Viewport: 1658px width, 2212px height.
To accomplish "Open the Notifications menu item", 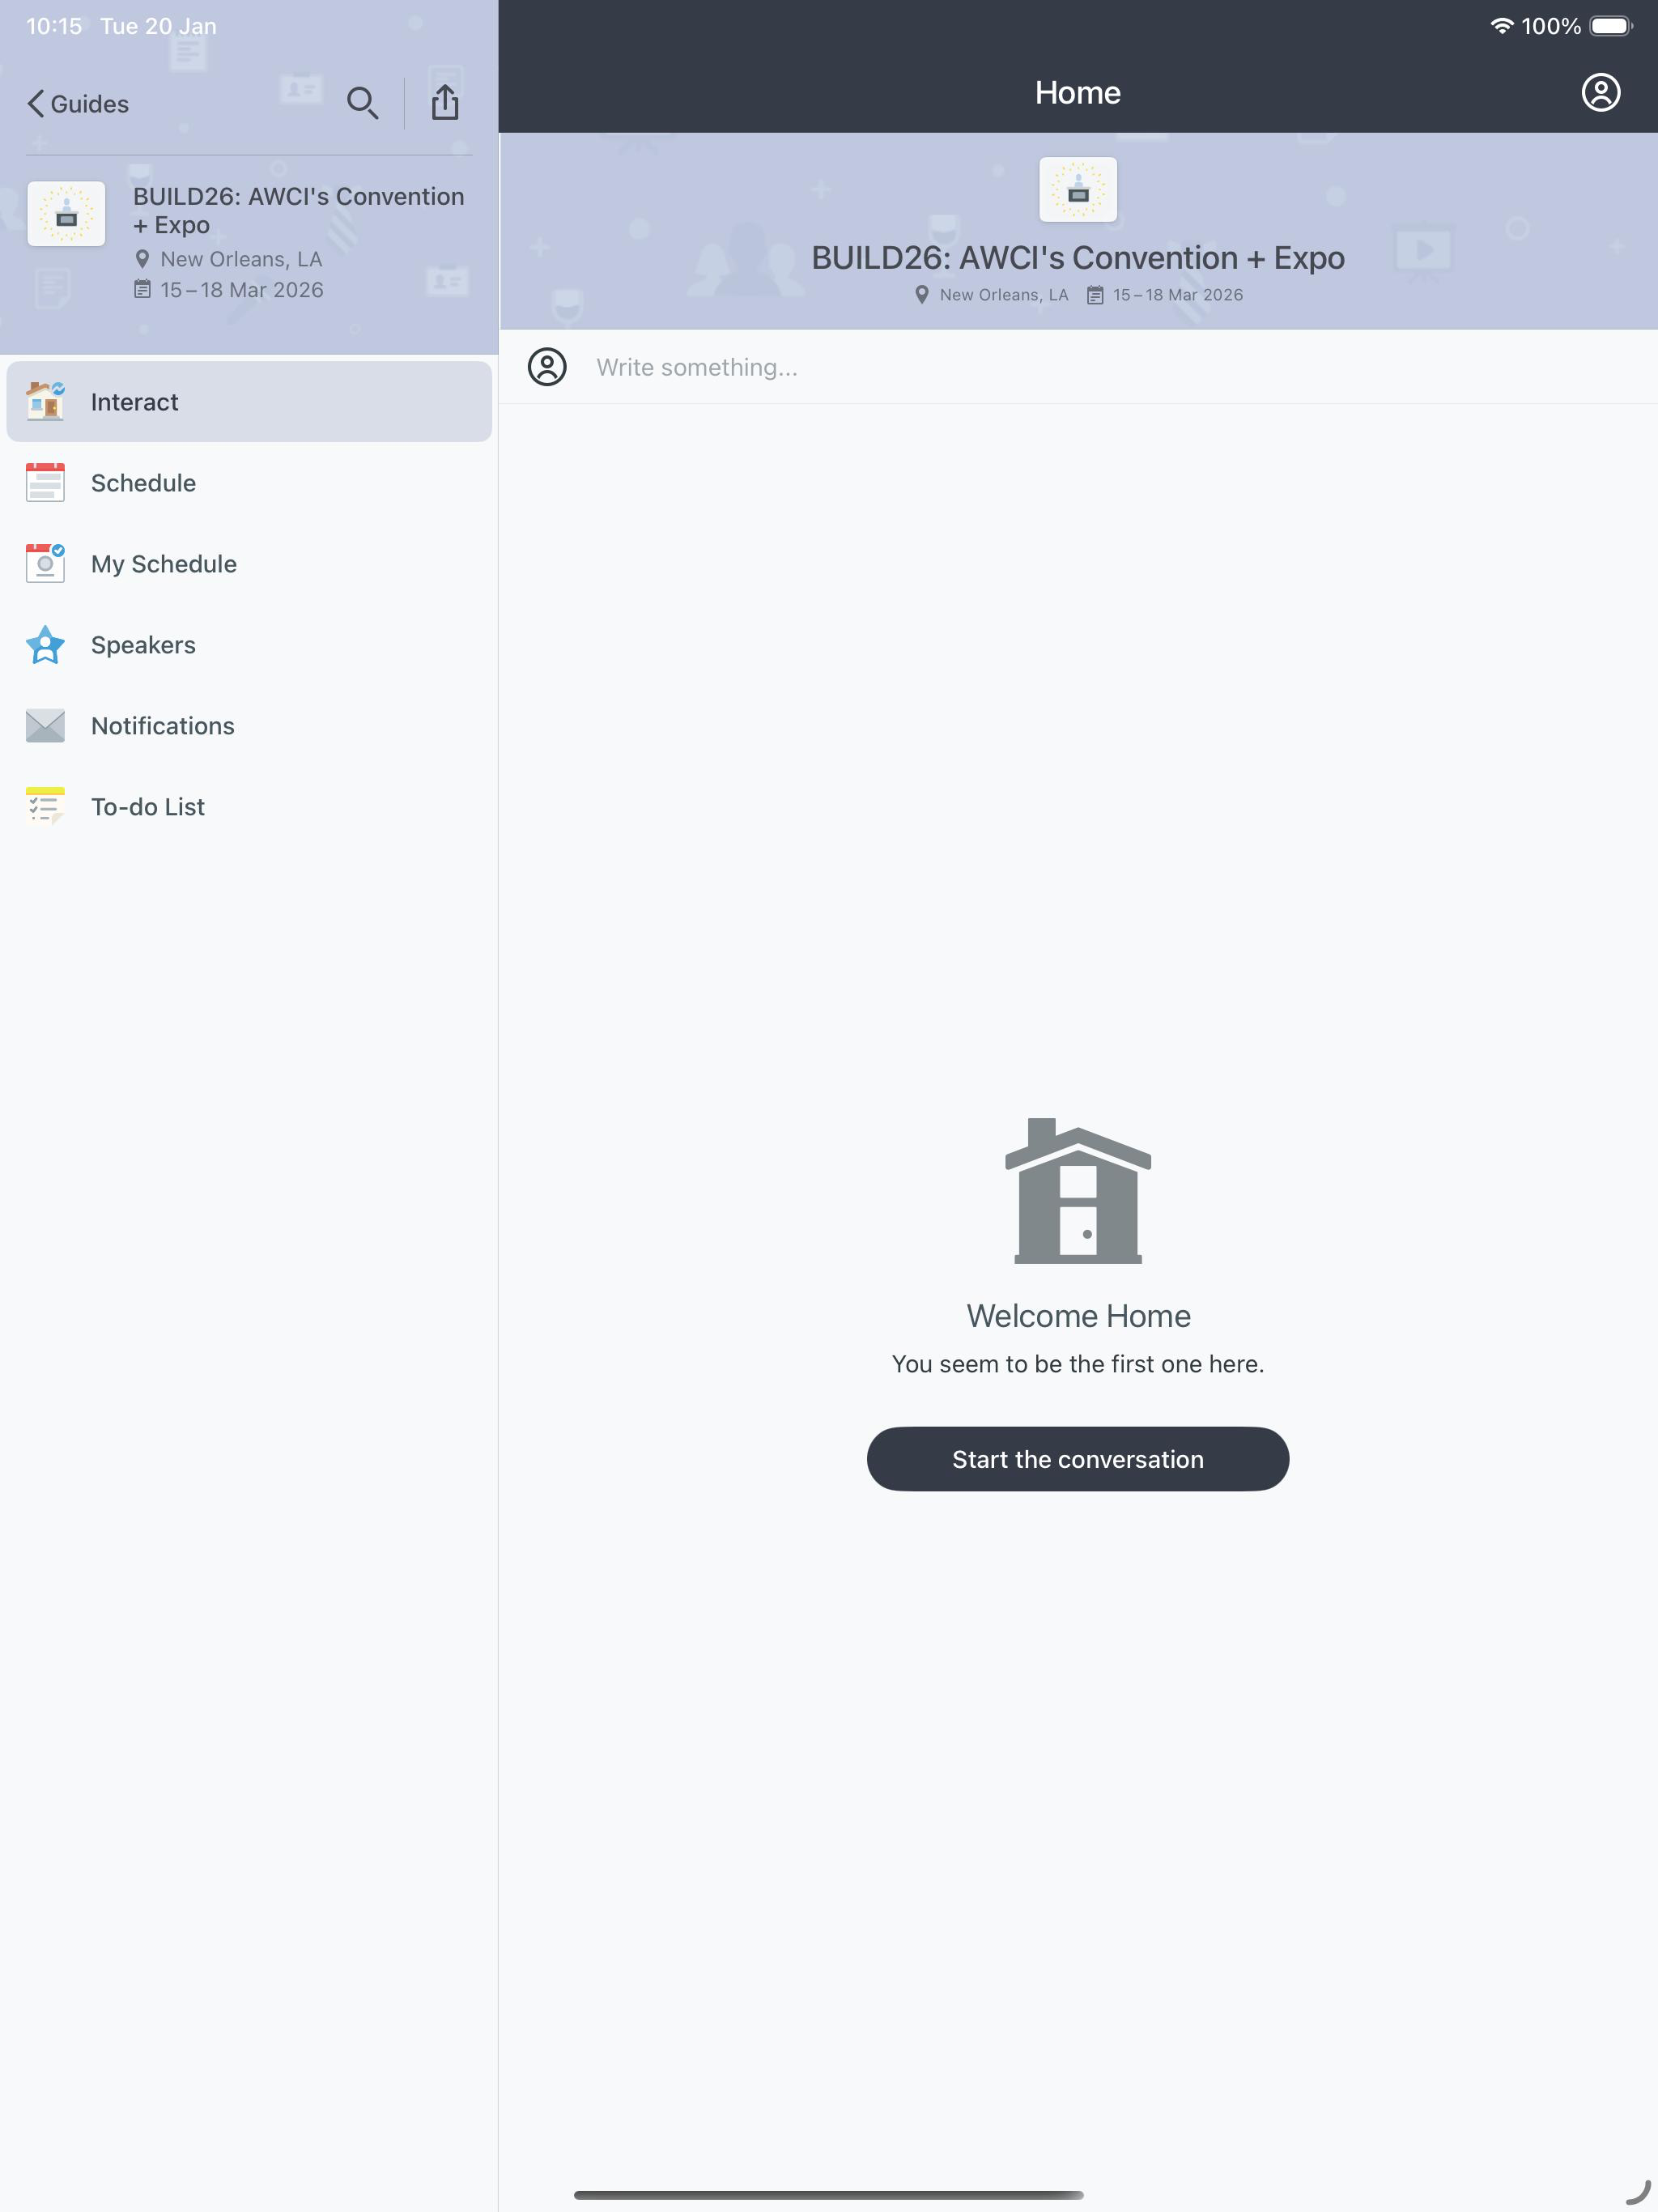I will (249, 726).
